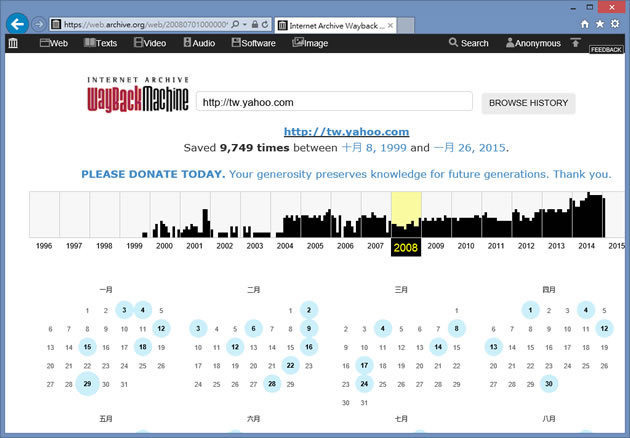Viewport: 630px width, 438px height.
Task: Open favorites star icon
Action: coord(600,24)
